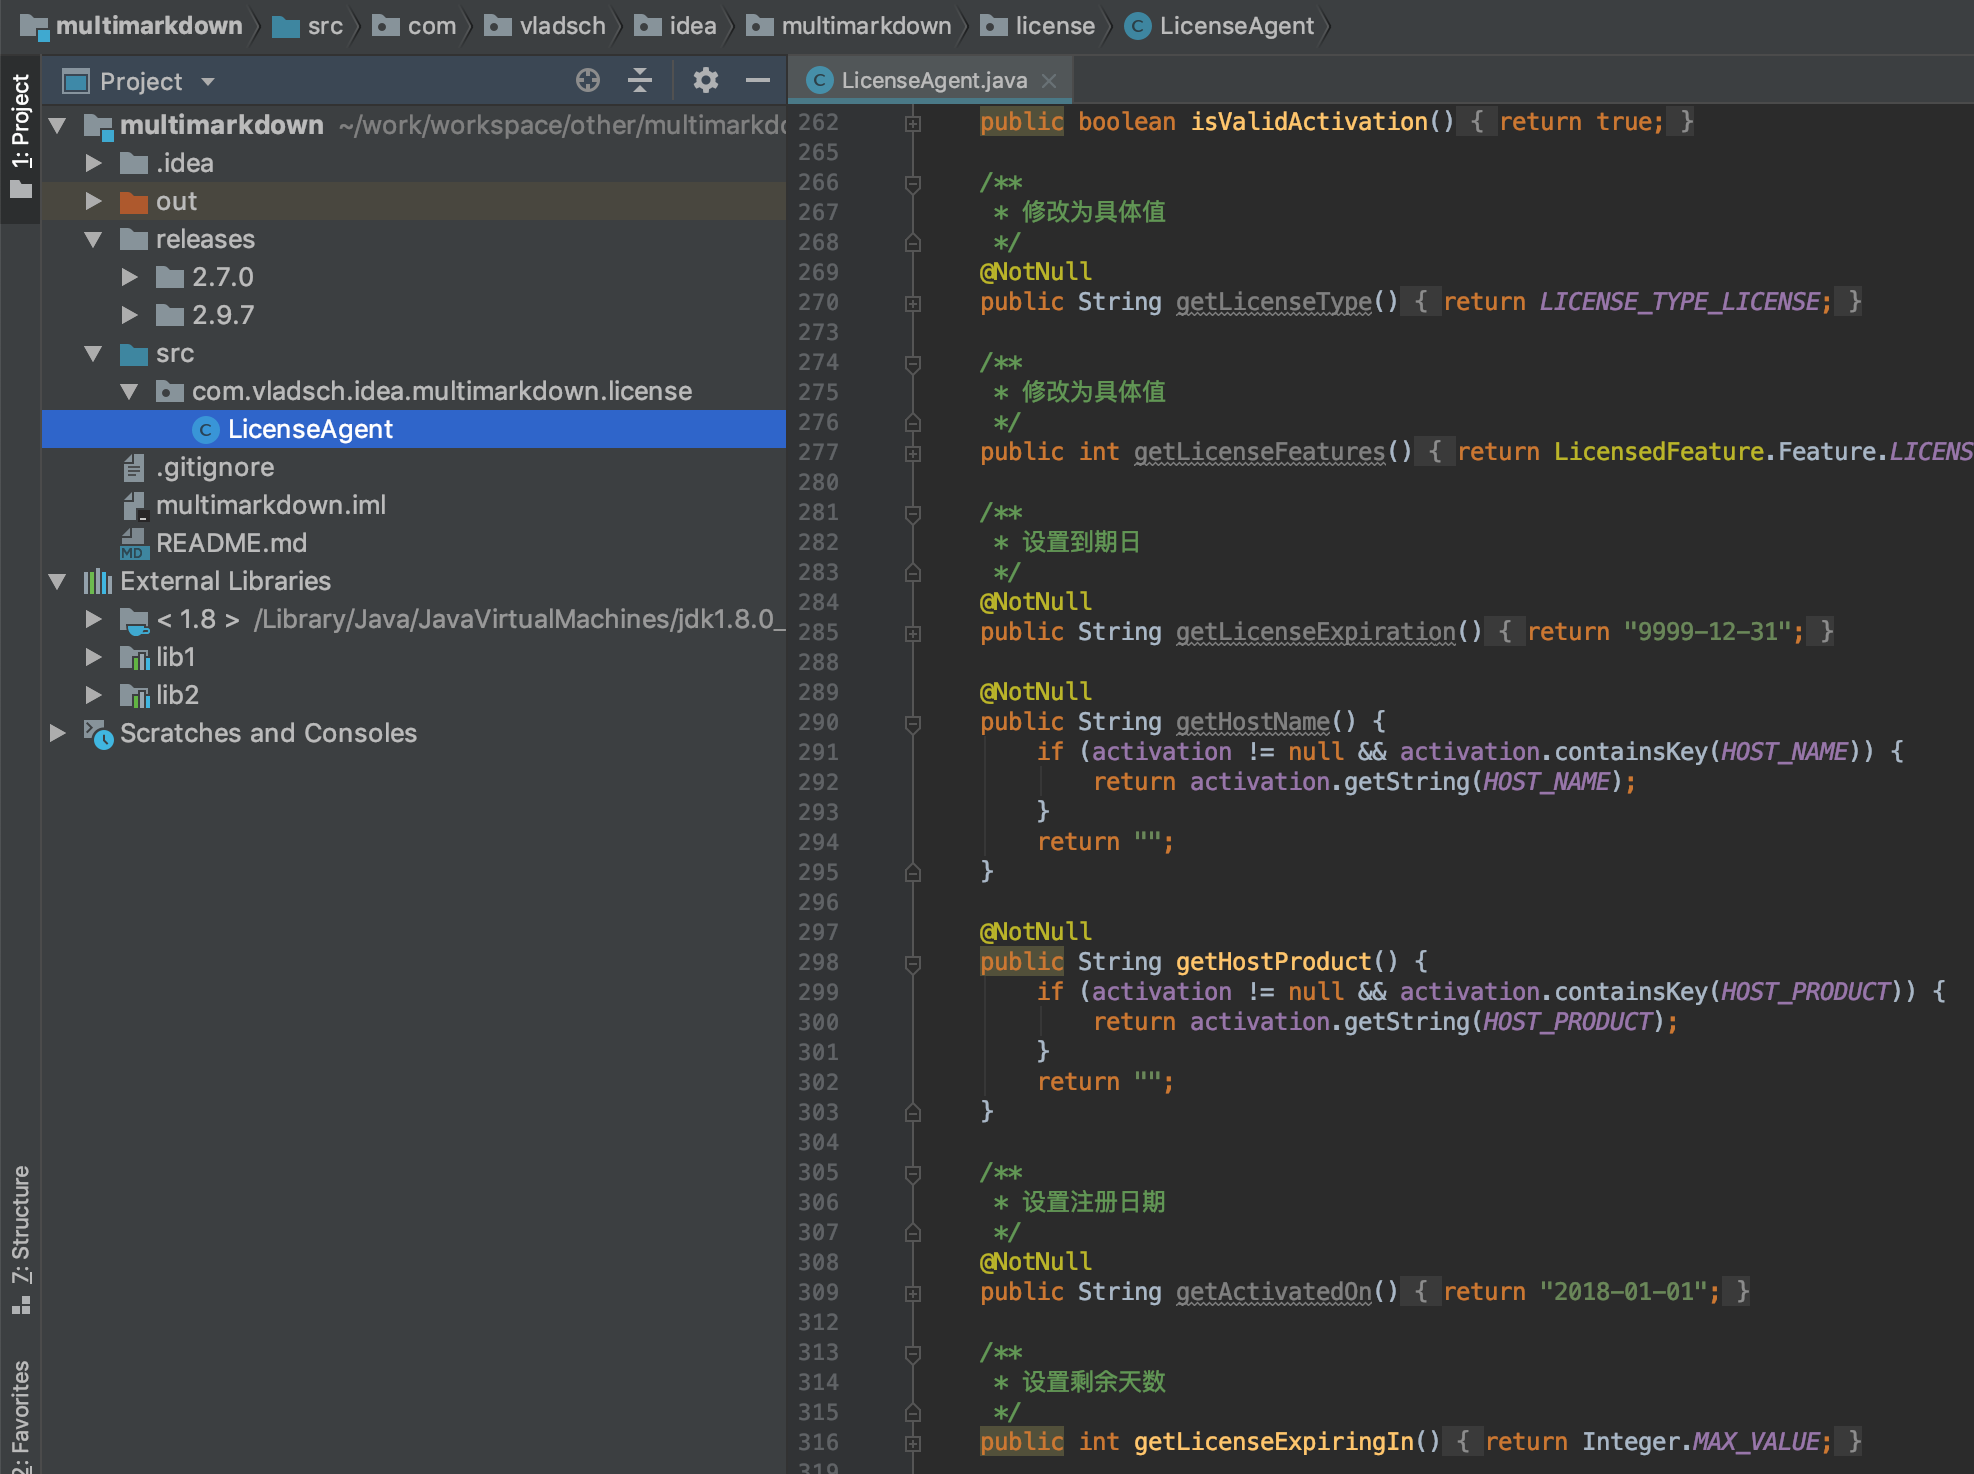Click the locate/scroll-from-source target icon
Image resolution: width=1974 pixels, height=1474 pixels.
click(588, 80)
